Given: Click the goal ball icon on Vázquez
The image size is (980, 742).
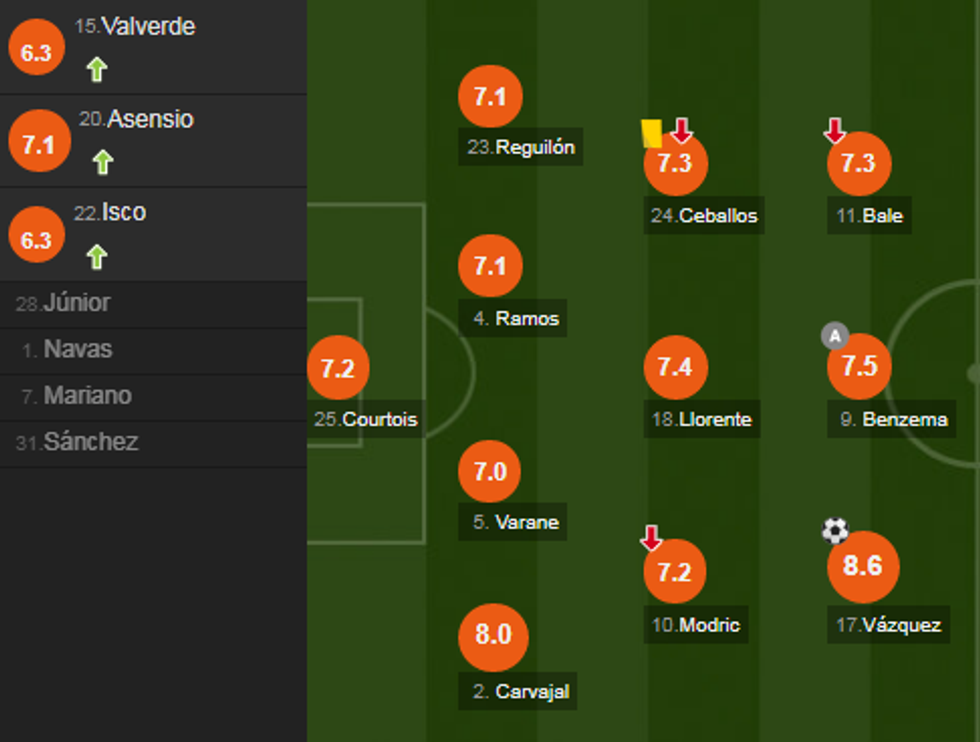Looking at the screenshot, I should coord(835,530).
